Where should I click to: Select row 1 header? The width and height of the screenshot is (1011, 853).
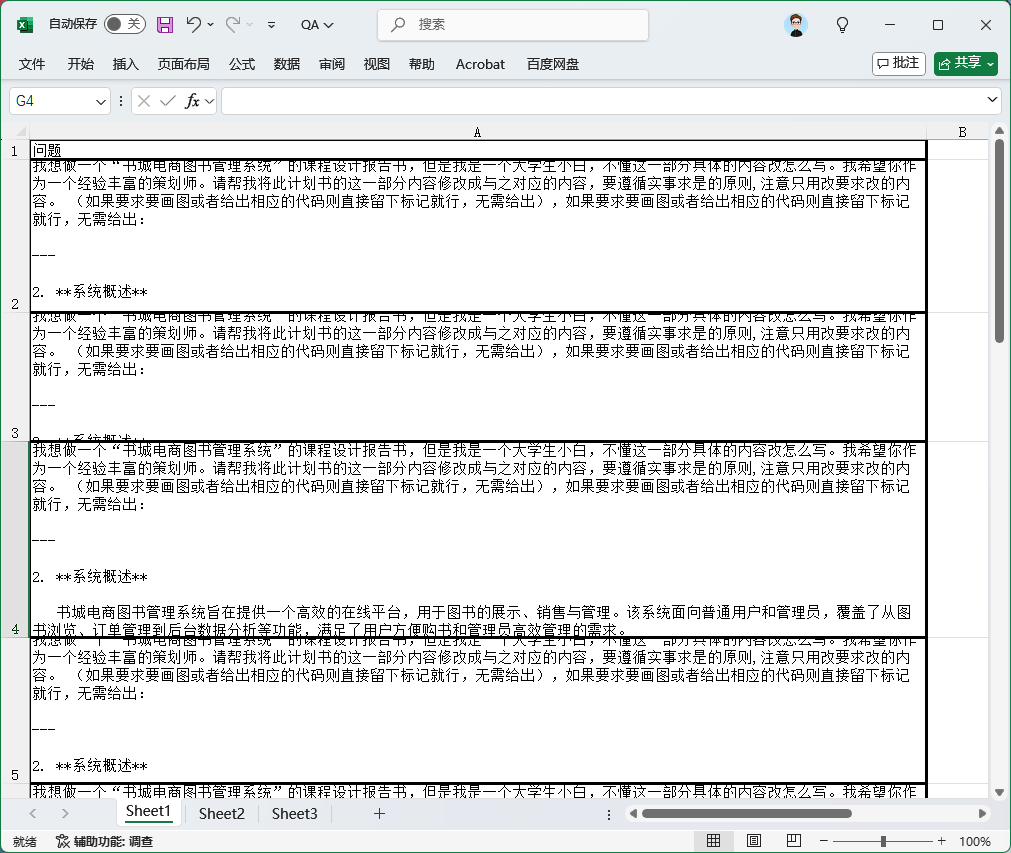[x=14, y=150]
